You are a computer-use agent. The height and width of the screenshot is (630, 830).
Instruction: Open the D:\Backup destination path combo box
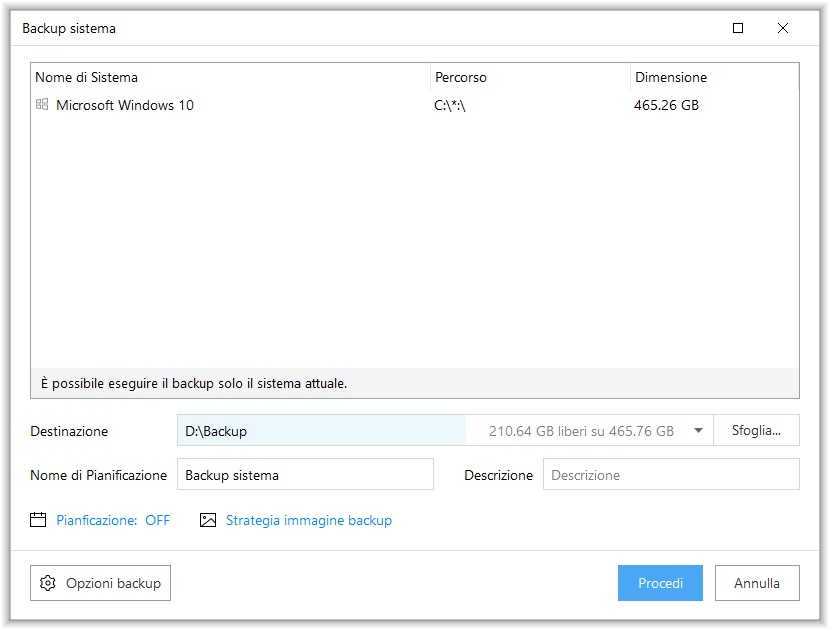[320, 431]
